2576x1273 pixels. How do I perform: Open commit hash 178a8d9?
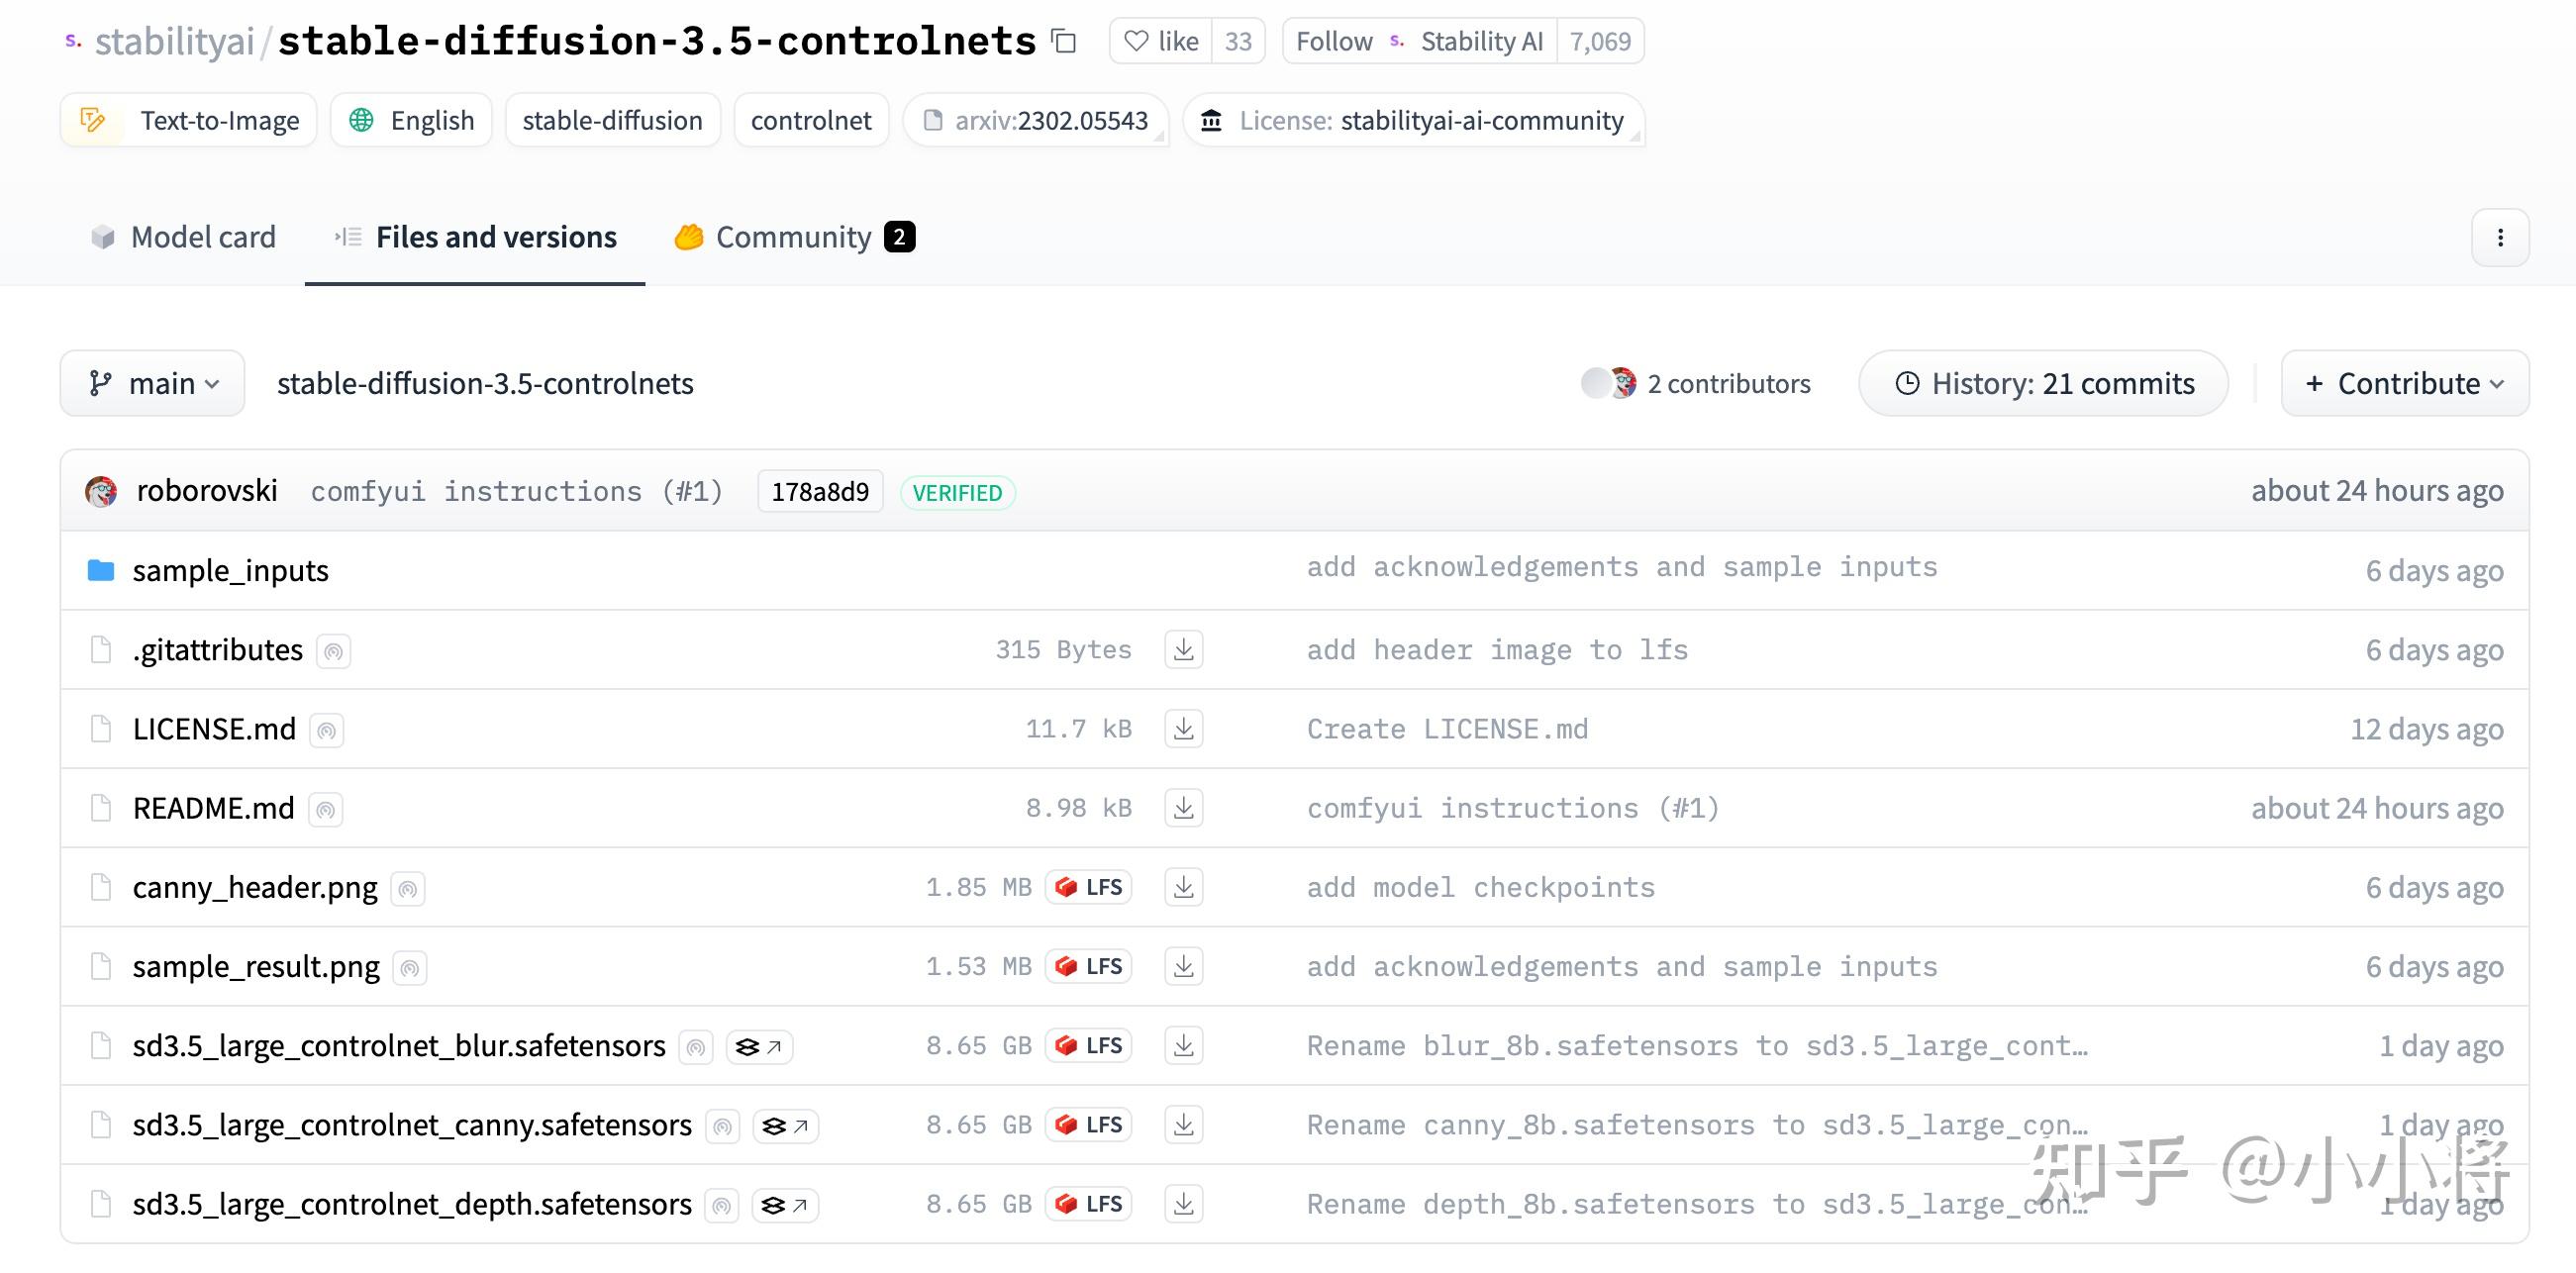[820, 492]
